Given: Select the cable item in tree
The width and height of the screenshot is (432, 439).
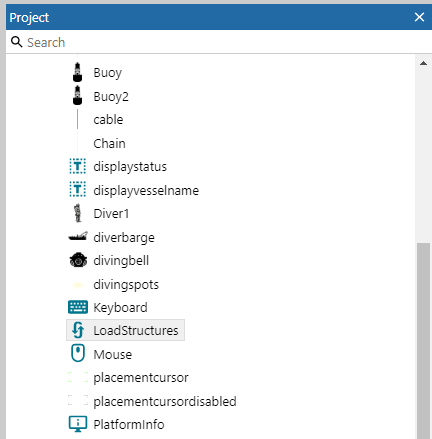Looking at the screenshot, I should point(108,120).
